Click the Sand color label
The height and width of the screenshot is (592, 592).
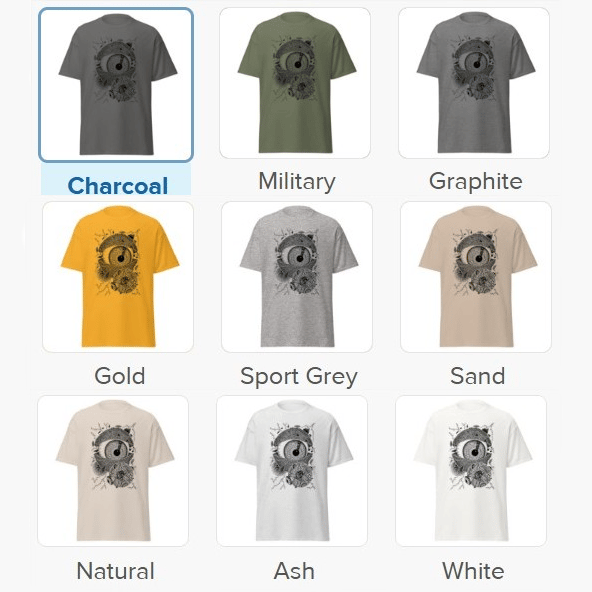[478, 376]
